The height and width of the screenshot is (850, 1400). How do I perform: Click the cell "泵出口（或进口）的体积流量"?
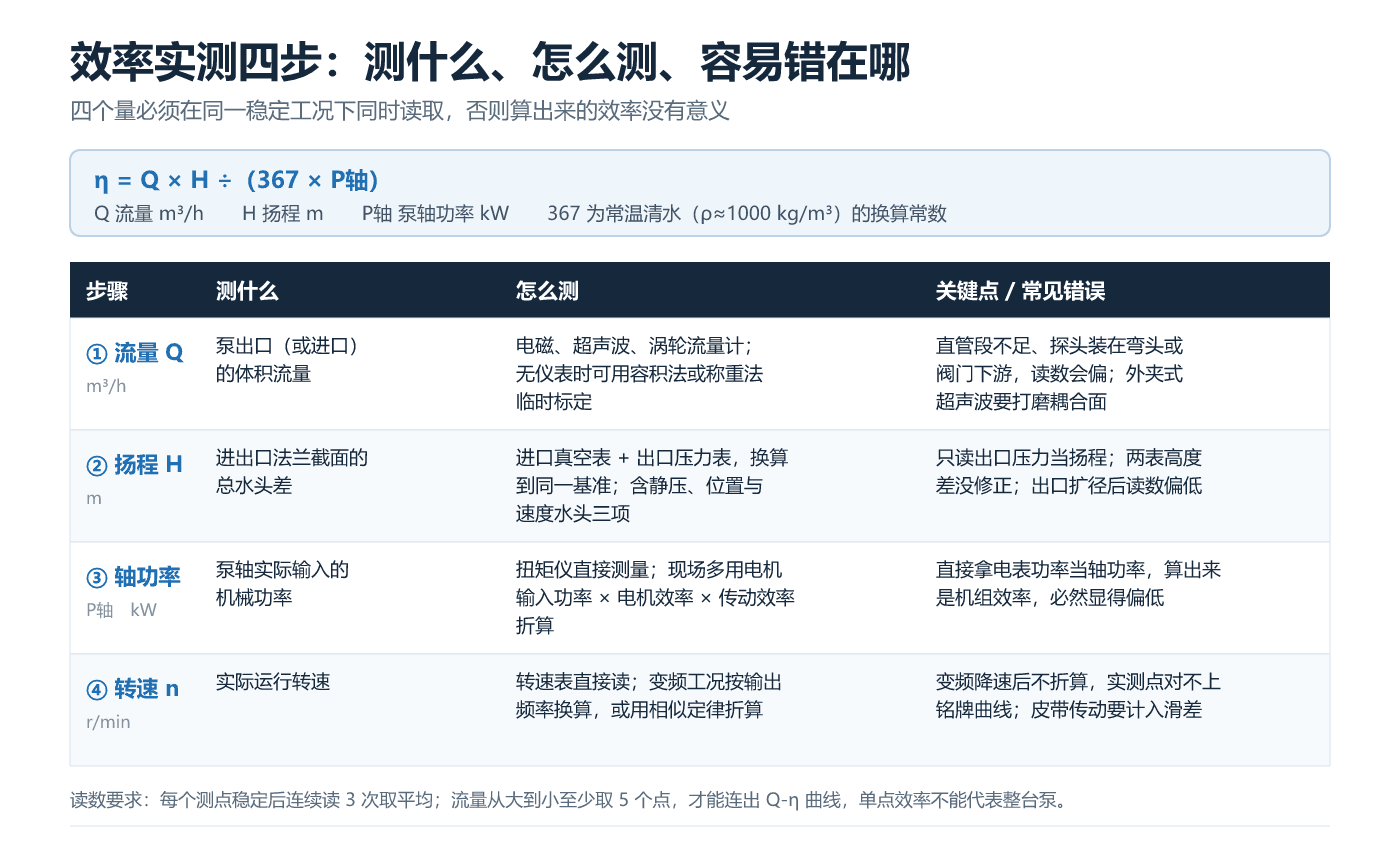pos(287,360)
